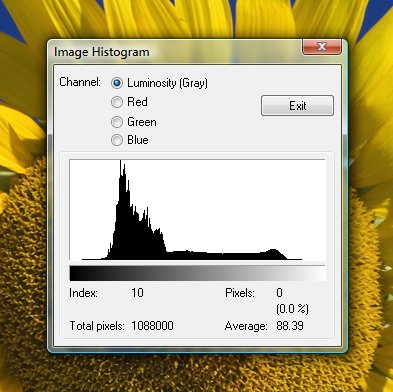Viewport: 393px width, 392px height.
Task: Click the Pixels percentage (0.0 %) text
Action: pos(292,309)
